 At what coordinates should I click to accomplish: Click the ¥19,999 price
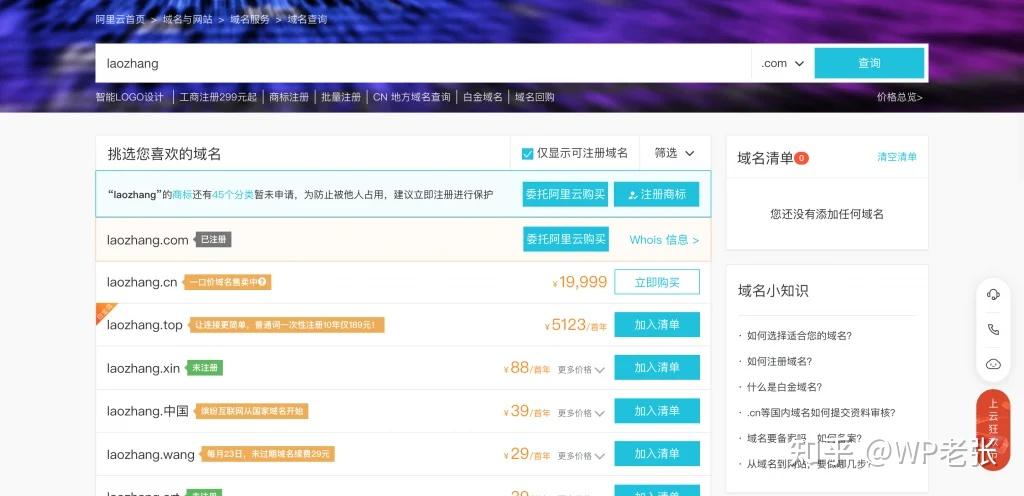pyautogui.click(x=580, y=282)
